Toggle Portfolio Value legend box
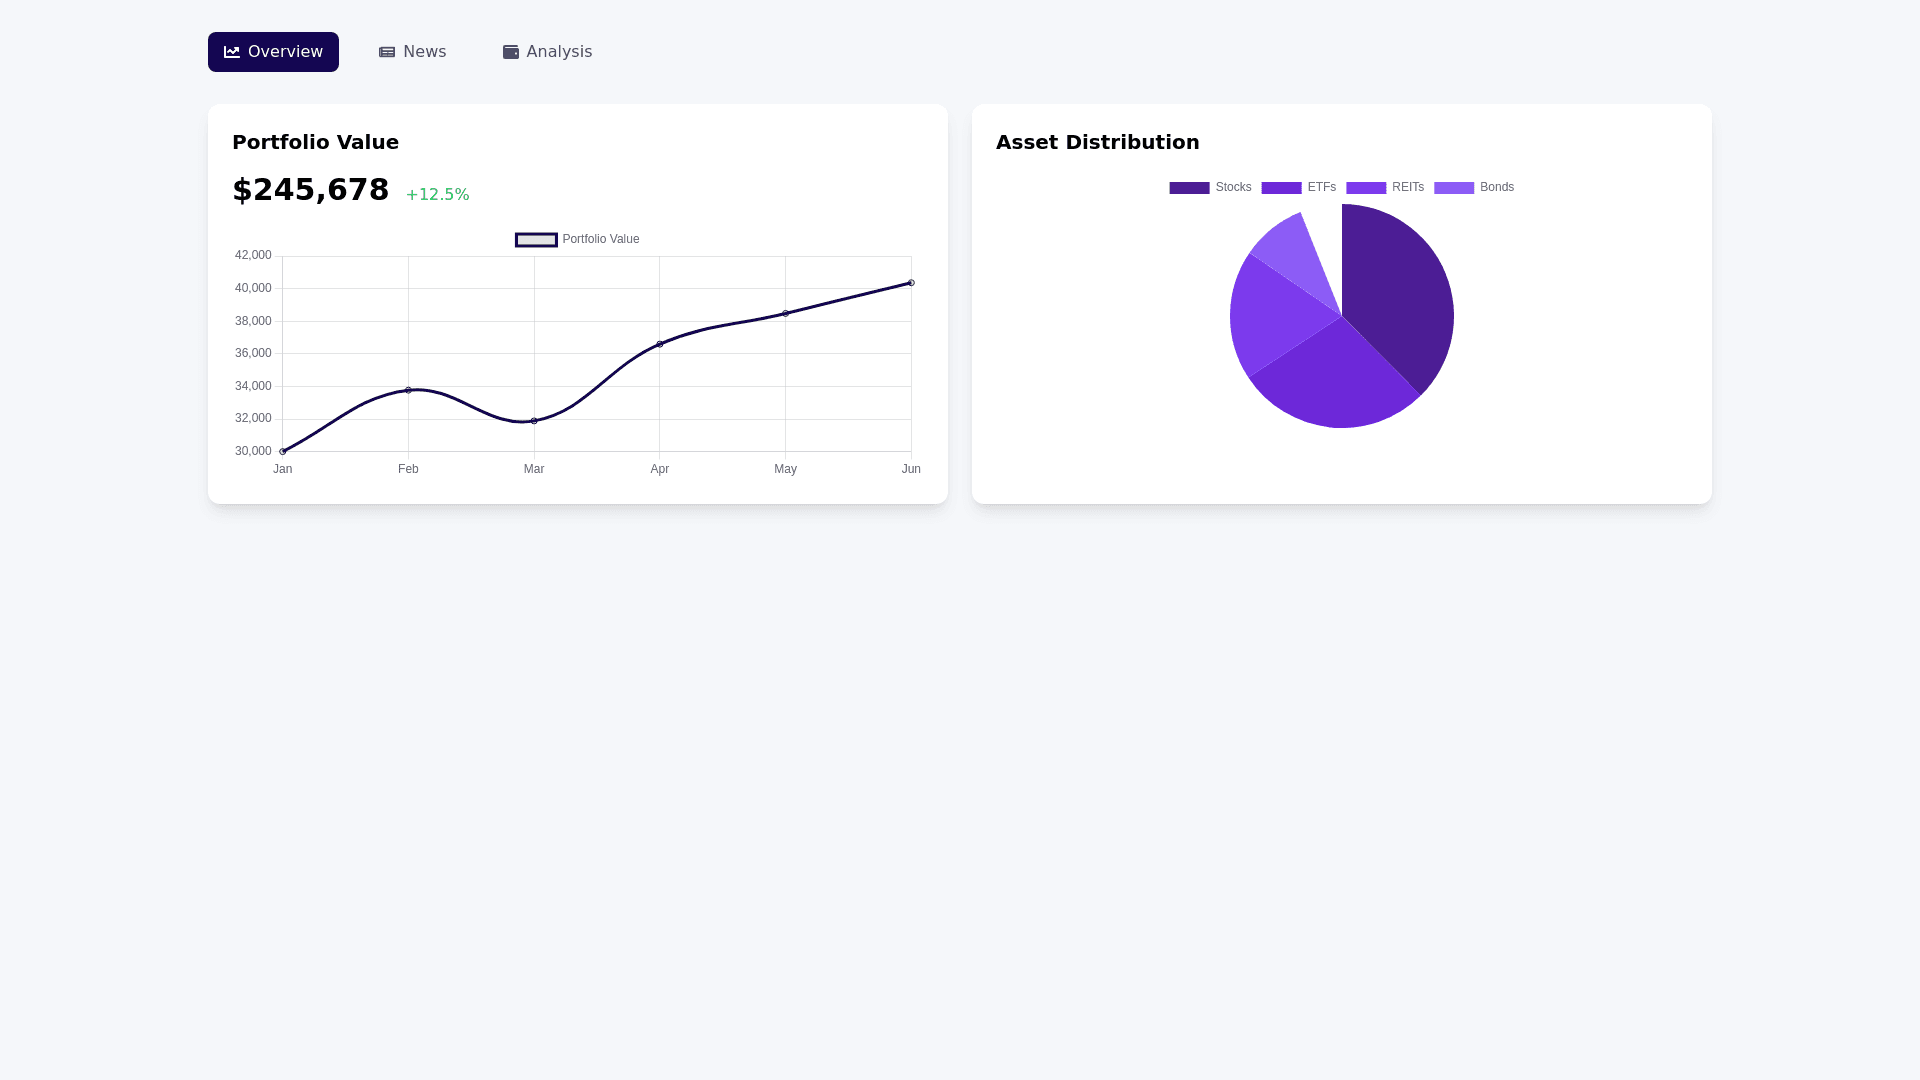Screen dimensions: 1920x1080 tap(536, 240)
